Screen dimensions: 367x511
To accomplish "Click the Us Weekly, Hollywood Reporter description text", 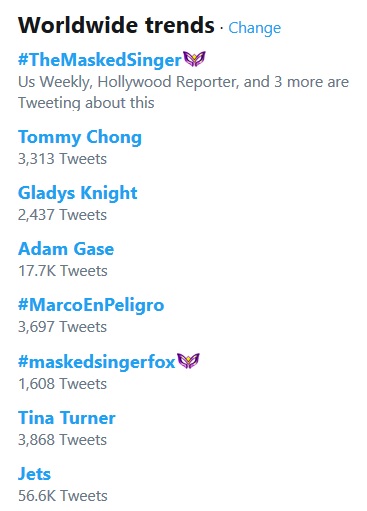I will pos(183,92).
